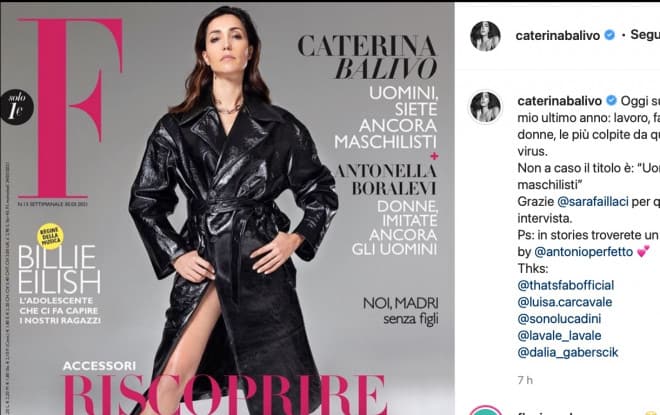Open the @luisa.carcavale tag
Screen dimensions: 660x415
(565, 302)
